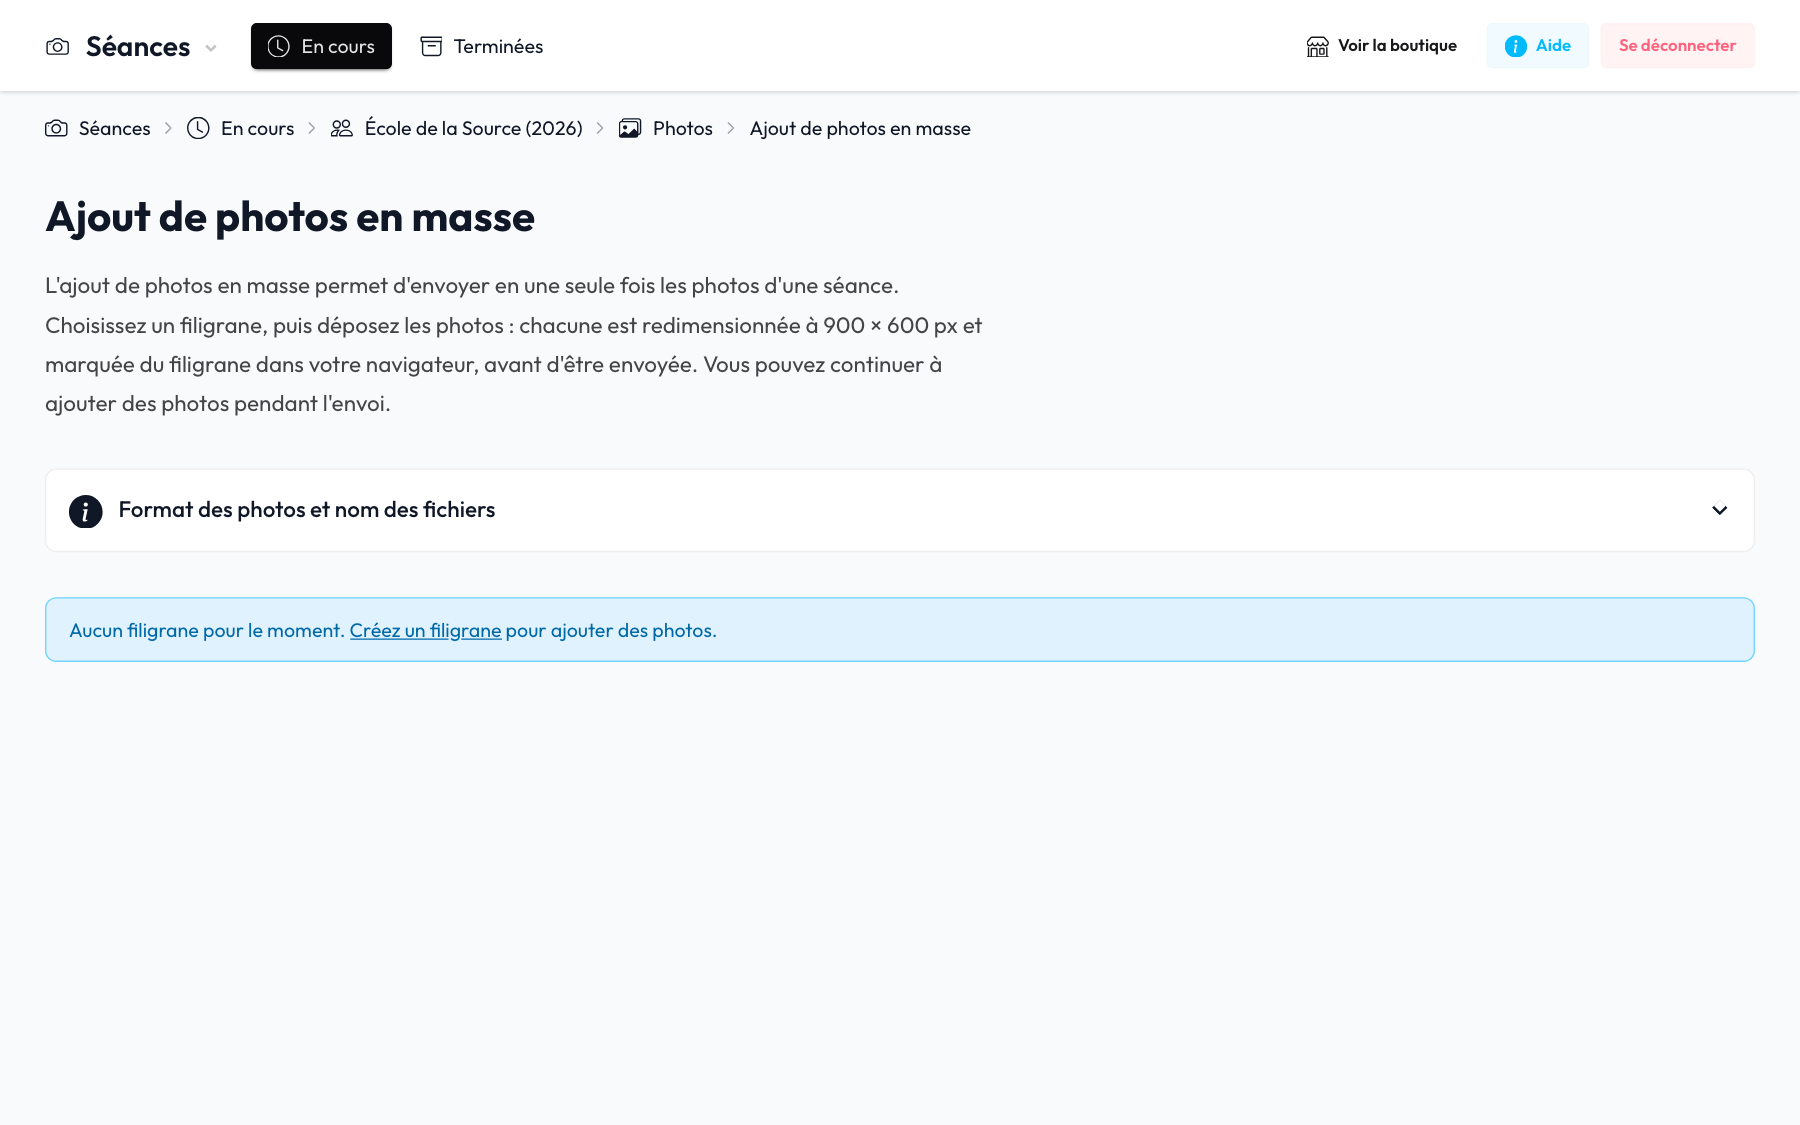1800x1125 pixels.
Task: Click Se déconnecter to log out
Action: (x=1678, y=46)
